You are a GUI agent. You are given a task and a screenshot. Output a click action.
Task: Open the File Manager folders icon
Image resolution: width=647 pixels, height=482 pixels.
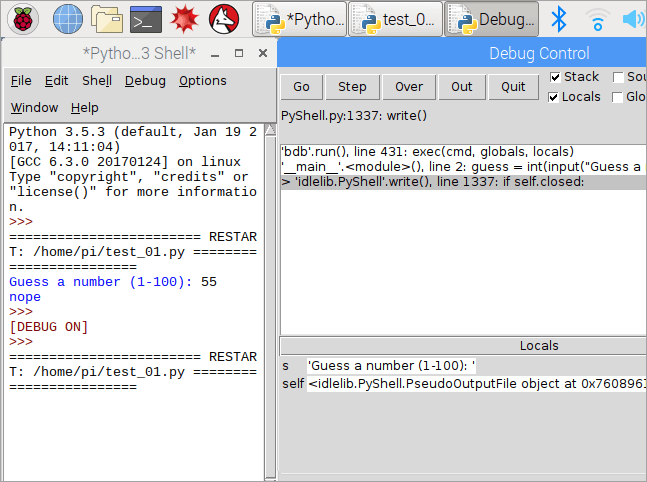pyautogui.click(x=106, y=19)
